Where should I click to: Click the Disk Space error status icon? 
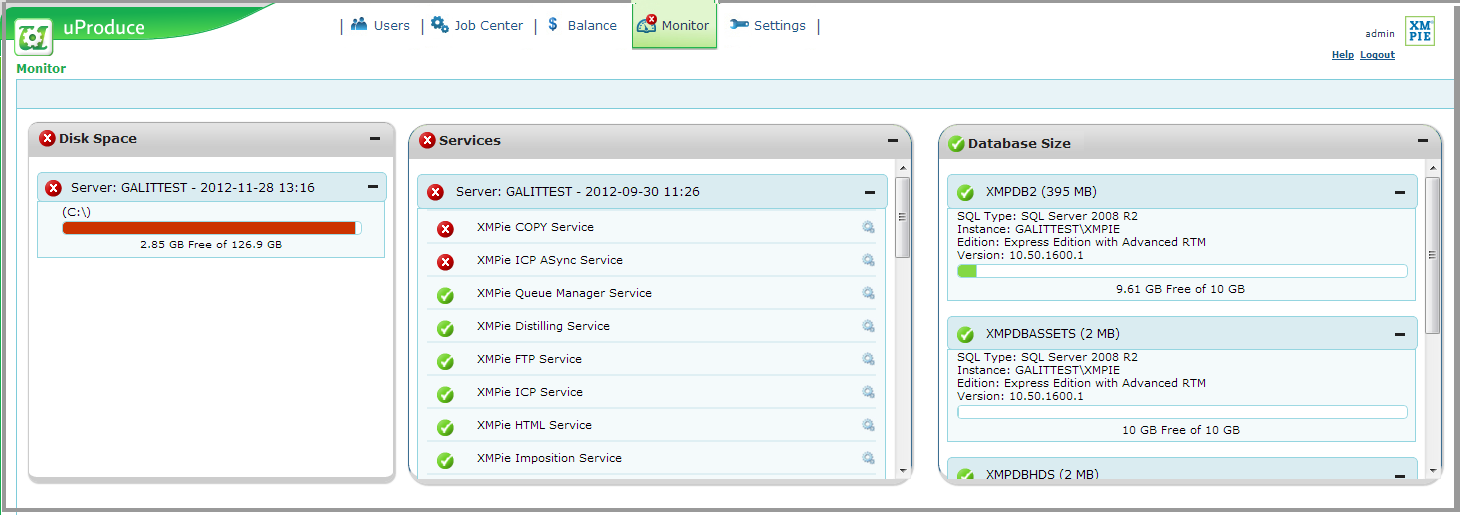tap(47, 138)
